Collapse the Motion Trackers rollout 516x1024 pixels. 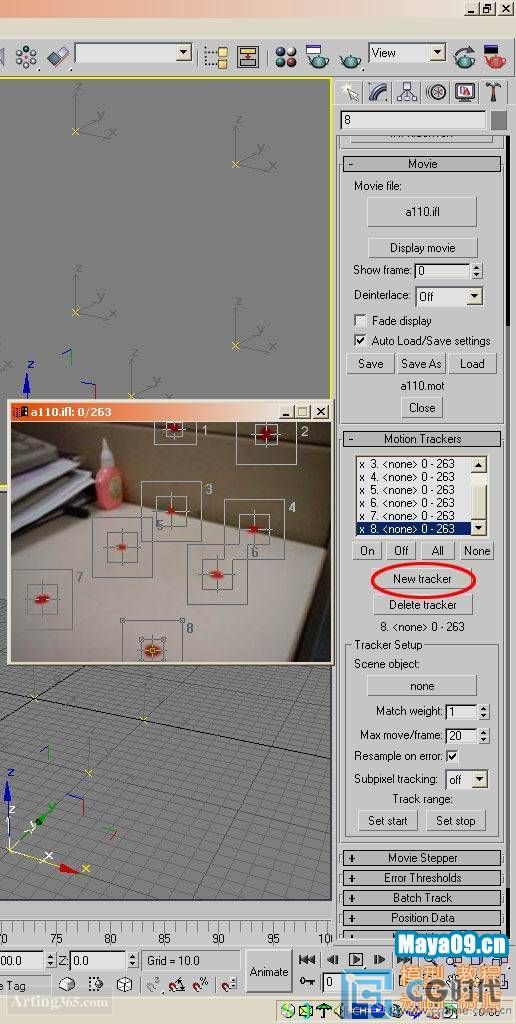422,439
